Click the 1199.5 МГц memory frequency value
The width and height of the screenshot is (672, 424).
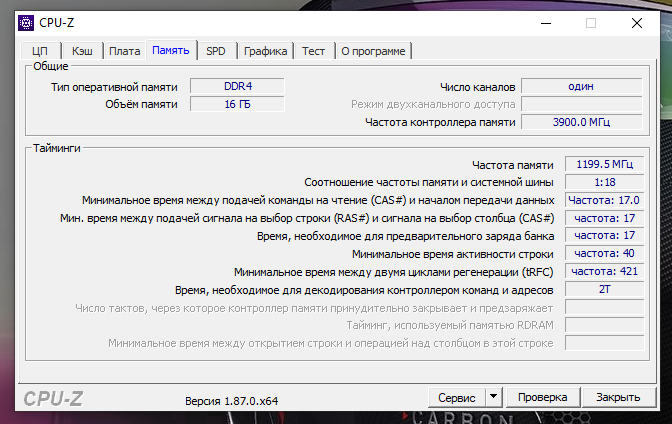603,165
